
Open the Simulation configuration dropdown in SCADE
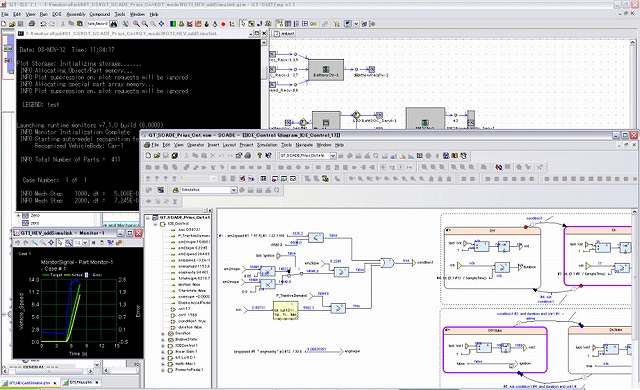(233, 190)
